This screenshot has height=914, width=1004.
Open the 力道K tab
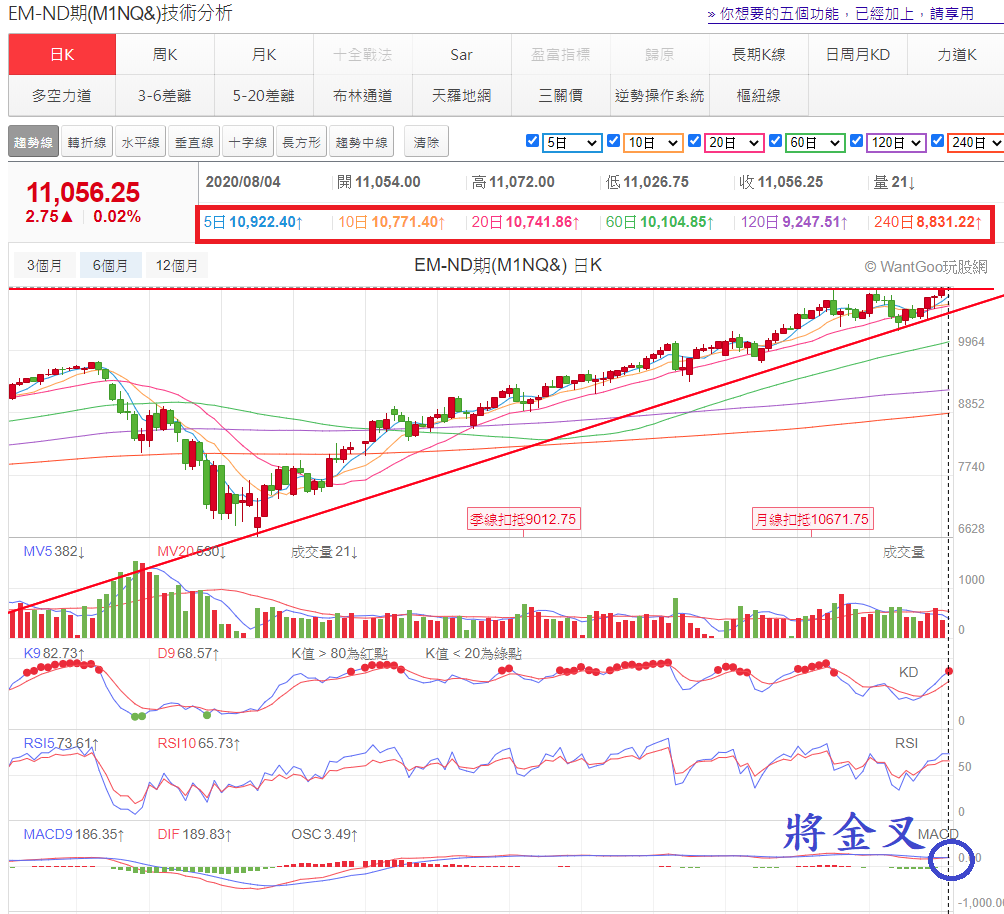957,54
